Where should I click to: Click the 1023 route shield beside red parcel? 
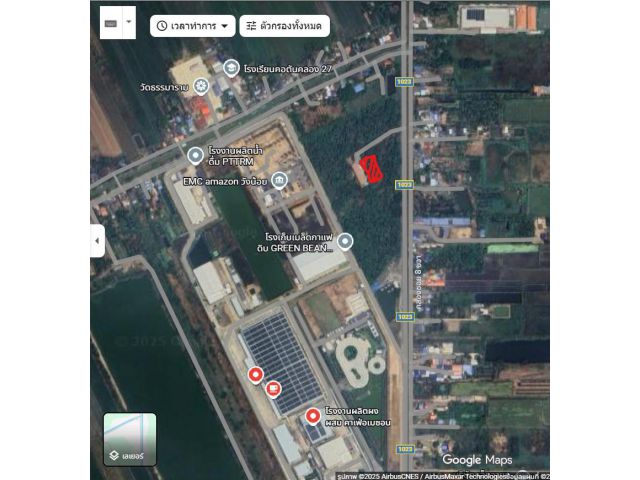[404, 184]
